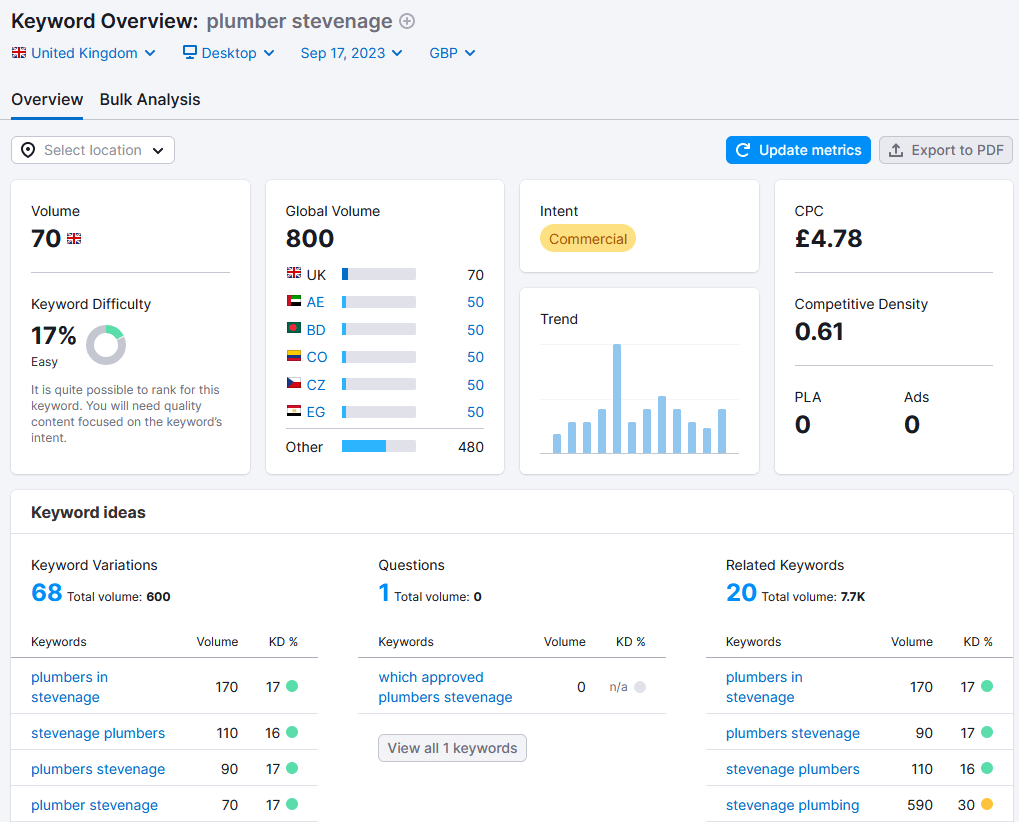Screen dimensions: 1019x822
Task: Select the Overview tab
Action: click(47, 100)
